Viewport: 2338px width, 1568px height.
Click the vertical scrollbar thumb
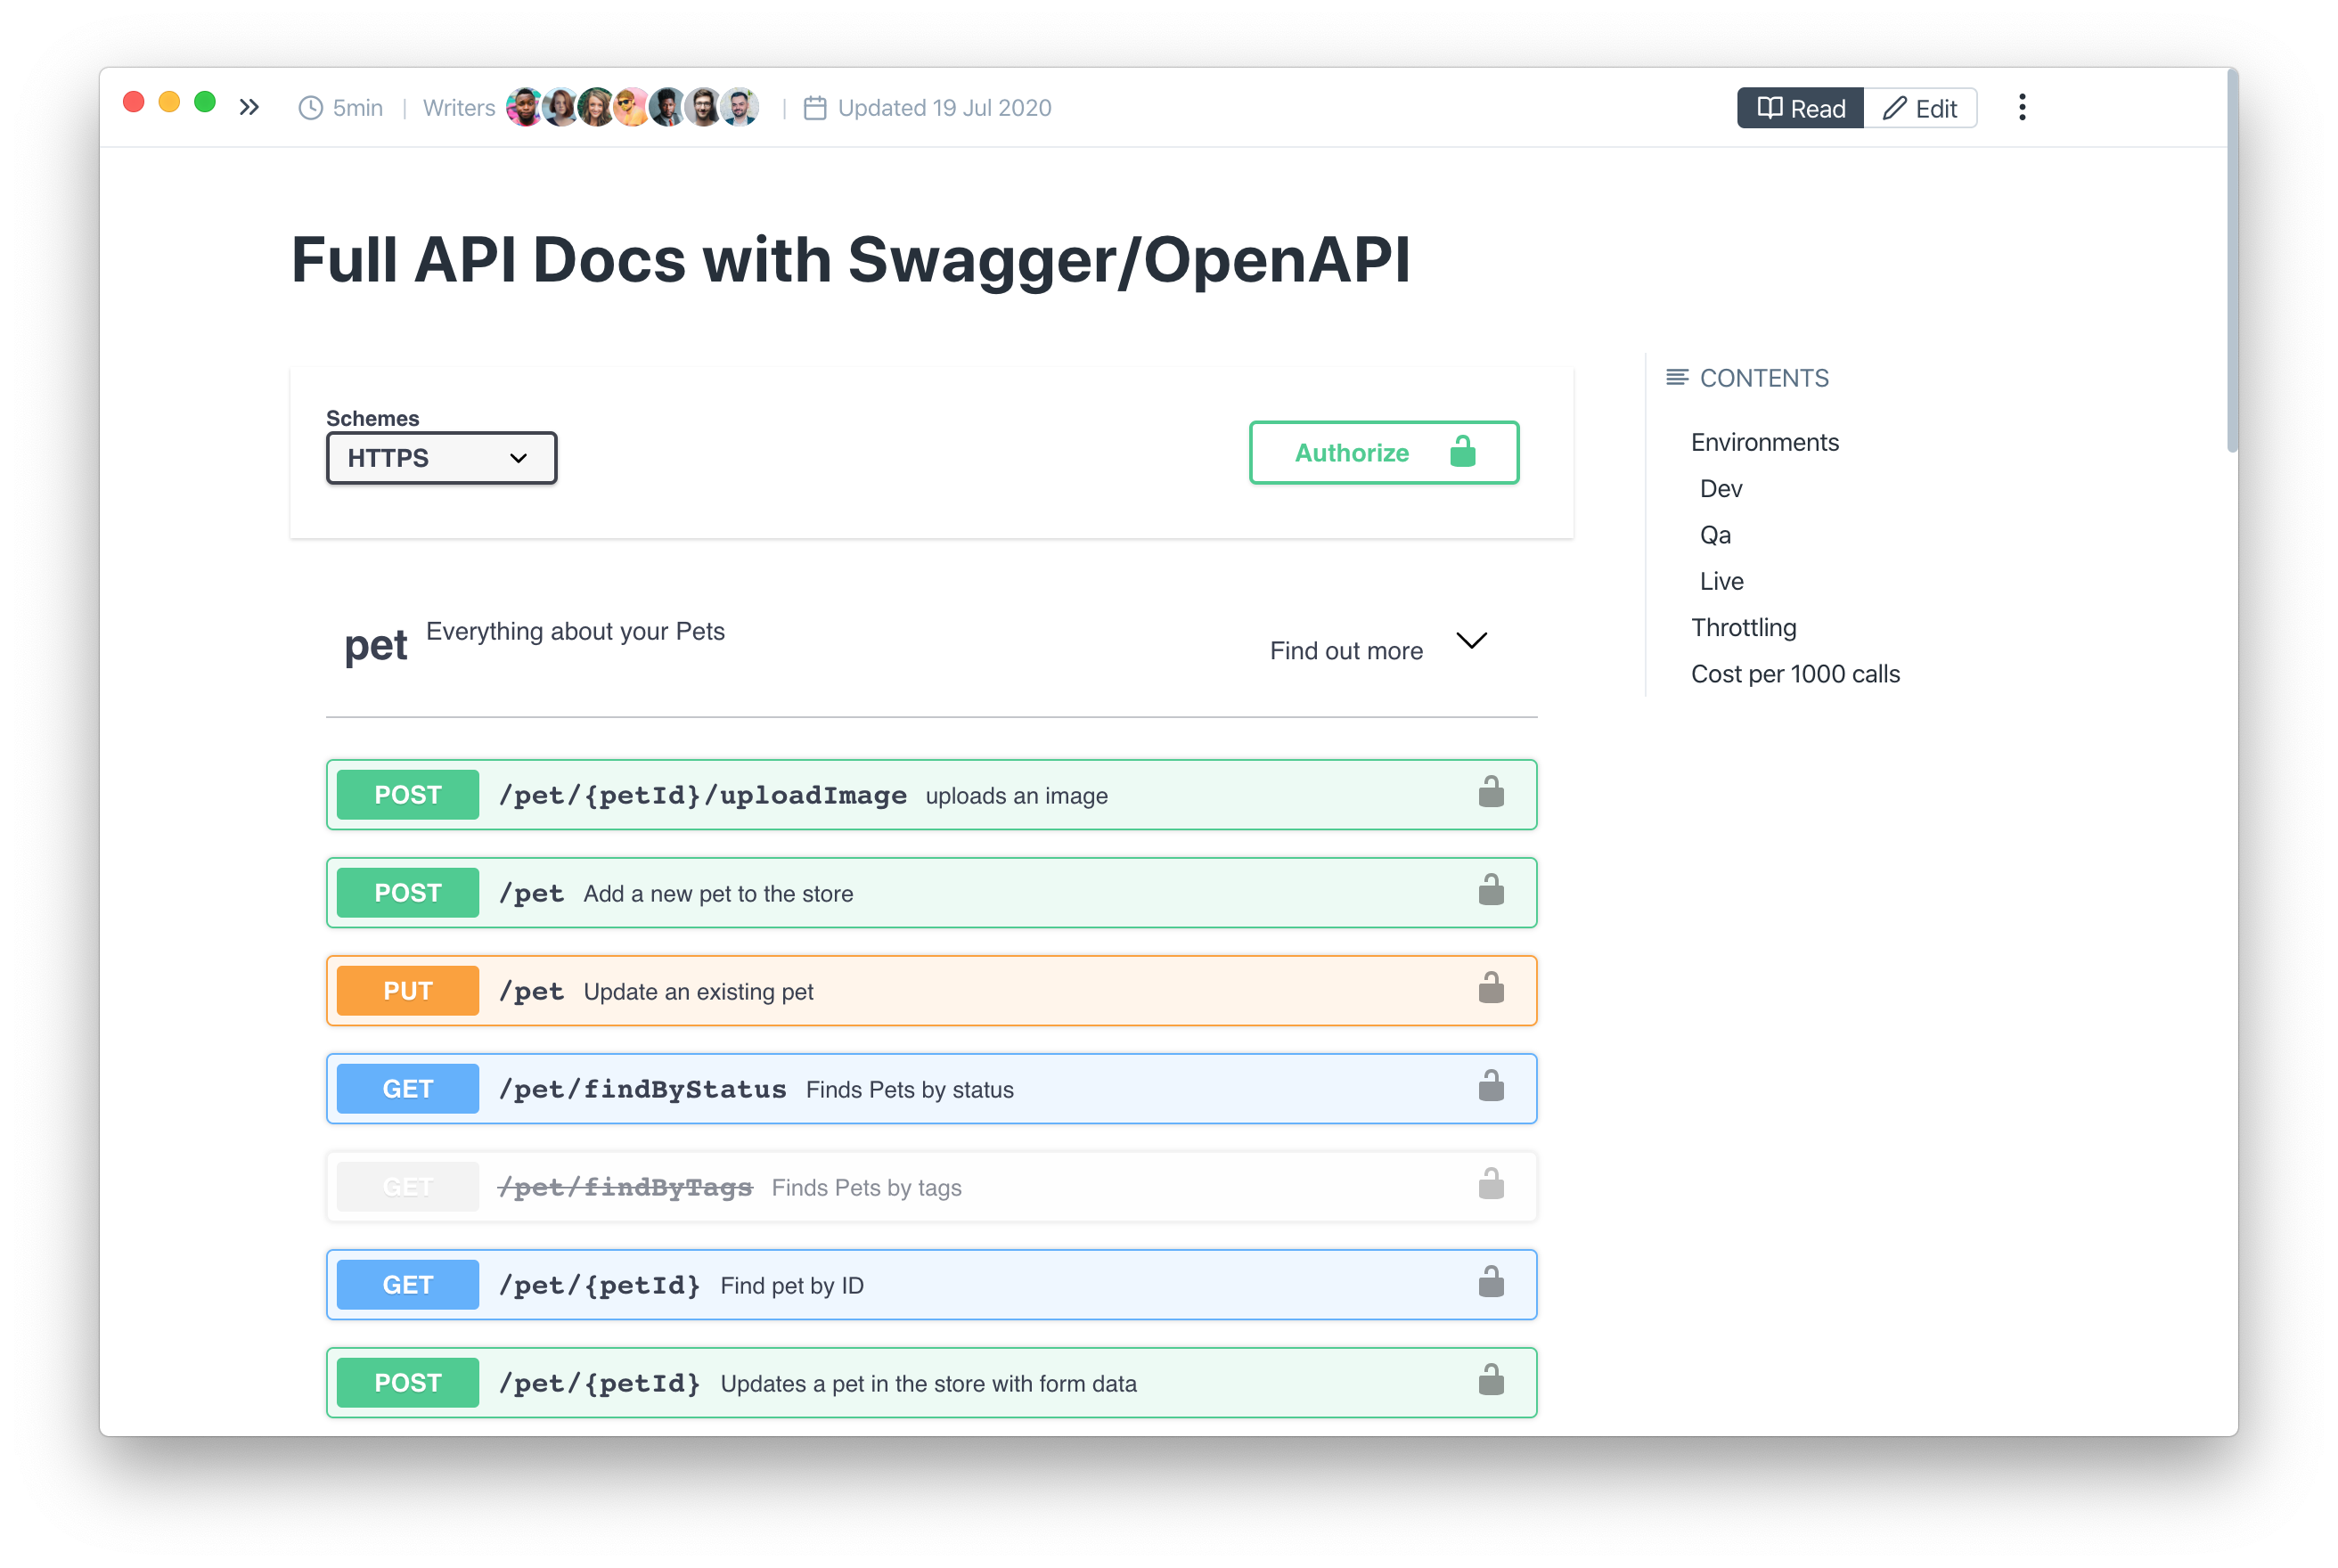click(x=2231, y=262)
